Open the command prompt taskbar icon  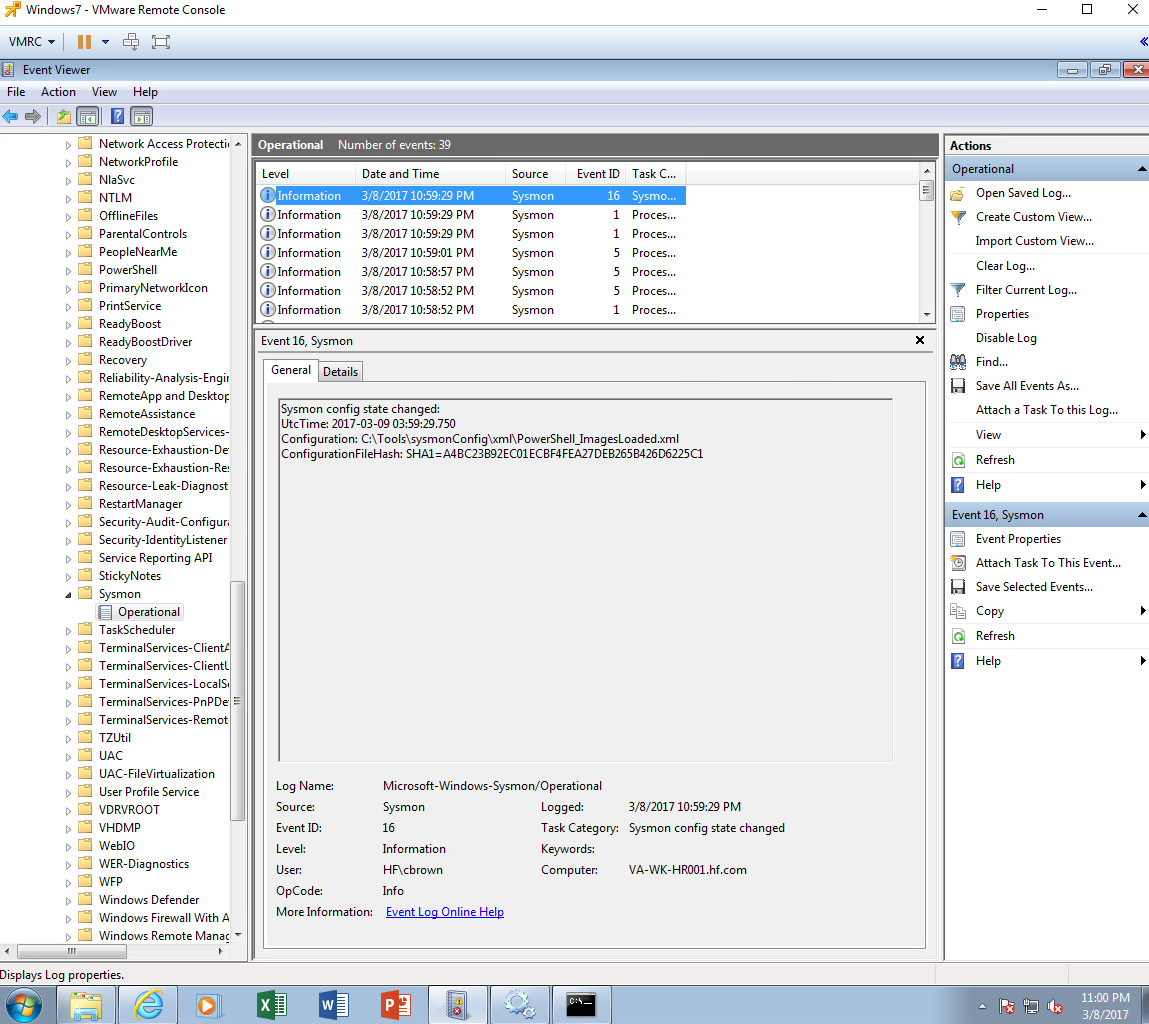tap(581, 1005)
